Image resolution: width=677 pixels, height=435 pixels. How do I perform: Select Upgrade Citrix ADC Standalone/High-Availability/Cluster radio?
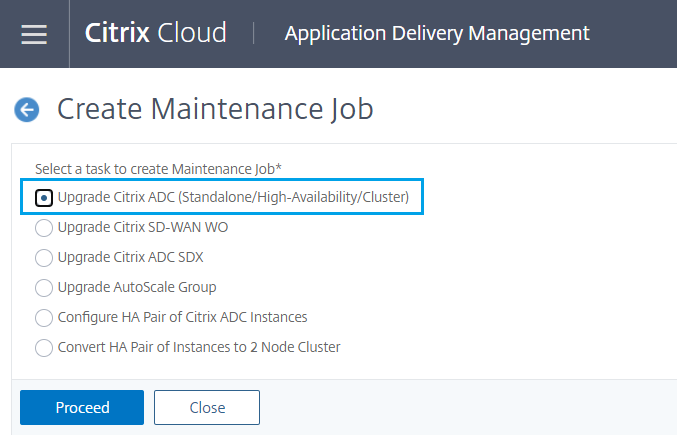point(44,198)
